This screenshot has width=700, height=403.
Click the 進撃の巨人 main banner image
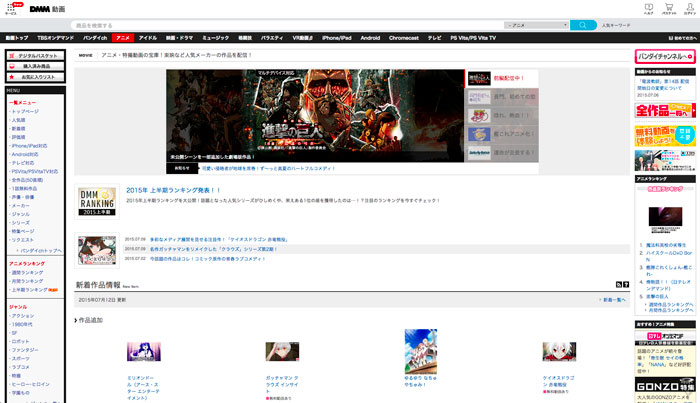[x=315, y=115]
